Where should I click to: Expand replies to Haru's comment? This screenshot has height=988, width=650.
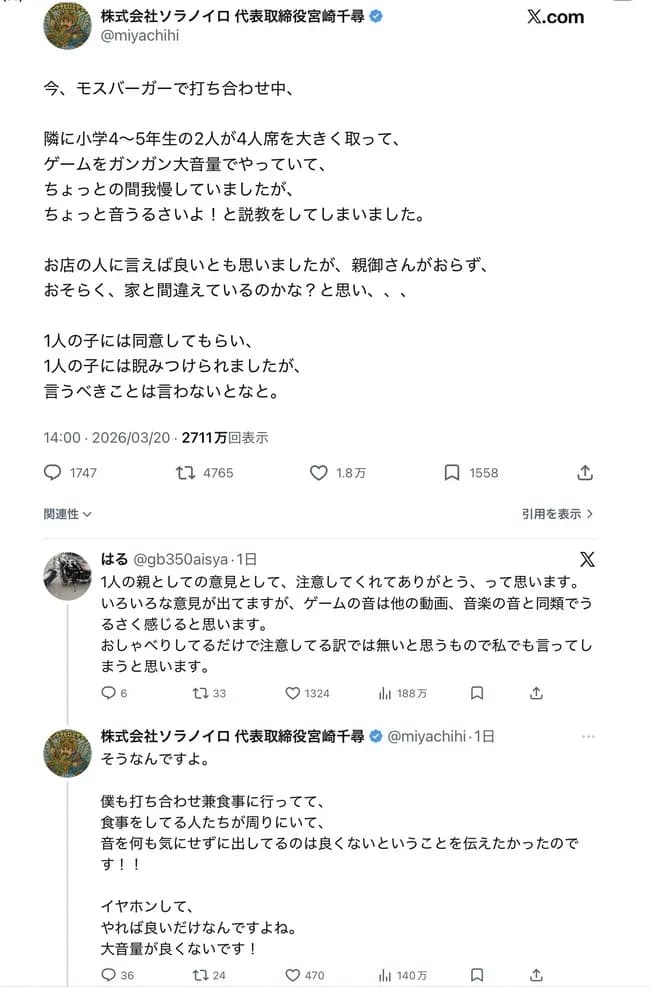click(108, 692)
